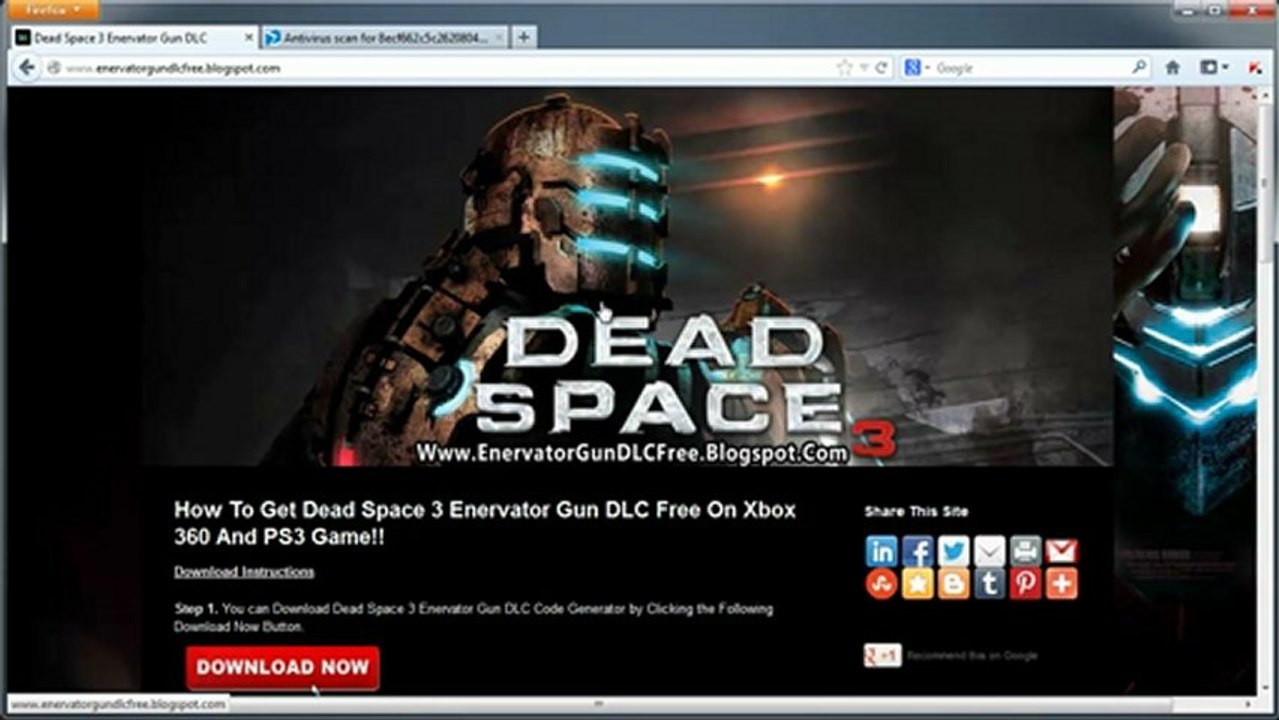Open the Download Instructions link
1279x720 pixels.
pos(244,572)
